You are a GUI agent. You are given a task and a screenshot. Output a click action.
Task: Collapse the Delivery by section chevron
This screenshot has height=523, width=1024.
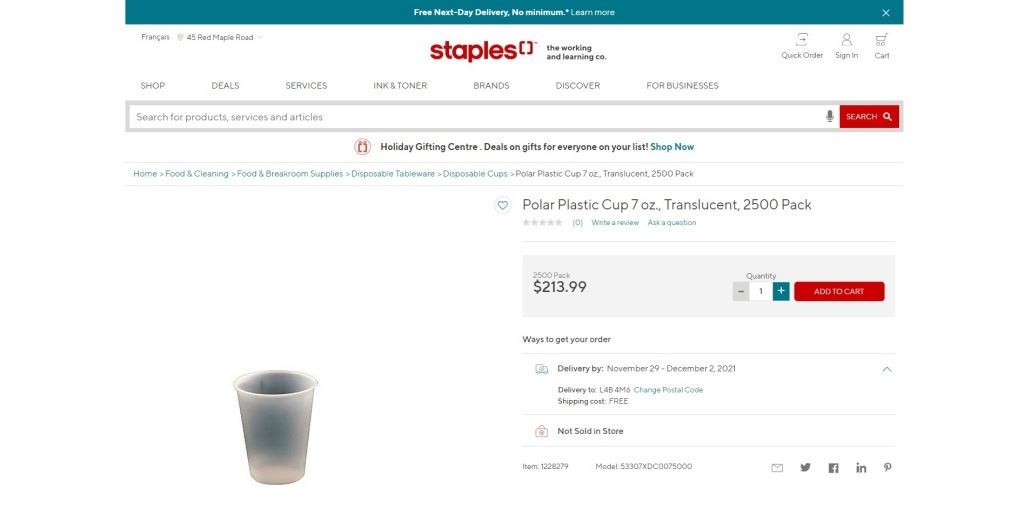pyautogui.click(x=887, y=369)
